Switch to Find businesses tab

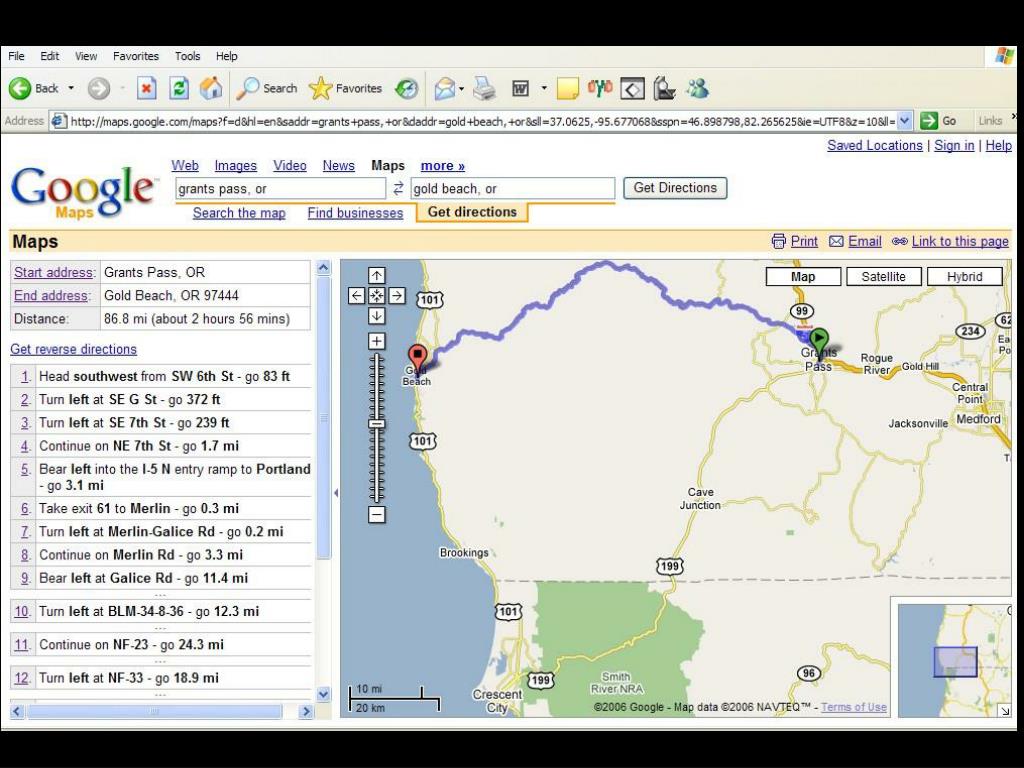(355, 213)
